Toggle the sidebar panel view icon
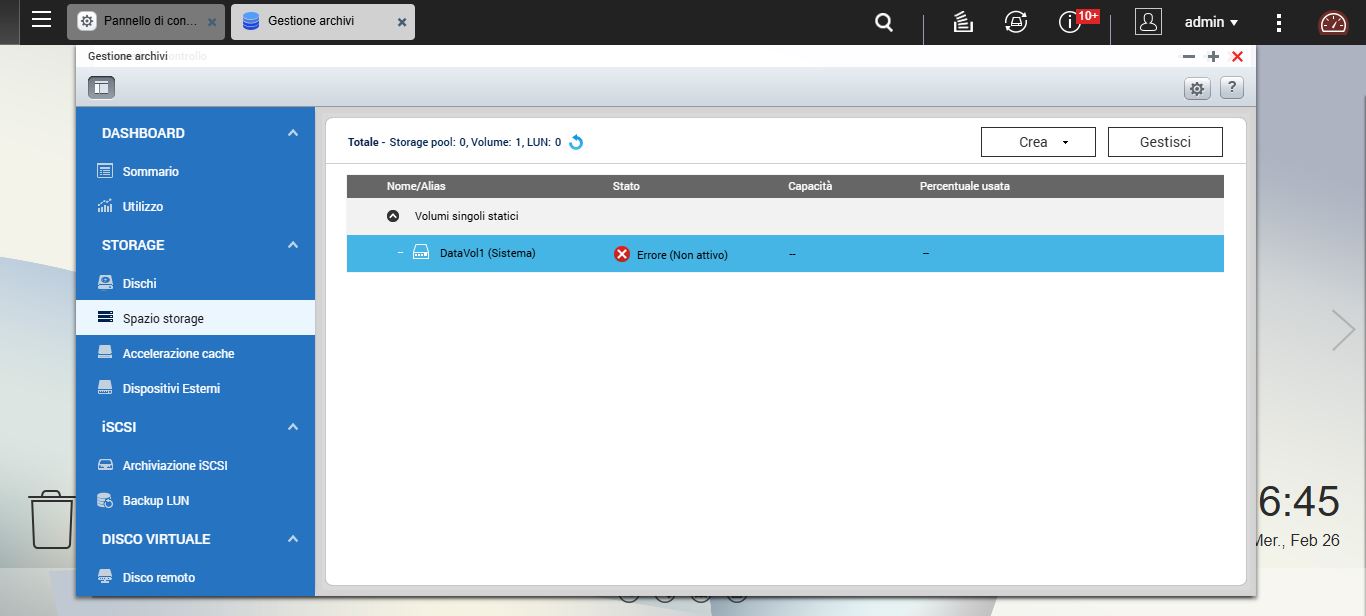Viewport: 1366px width, 616px height. [101, 88]
